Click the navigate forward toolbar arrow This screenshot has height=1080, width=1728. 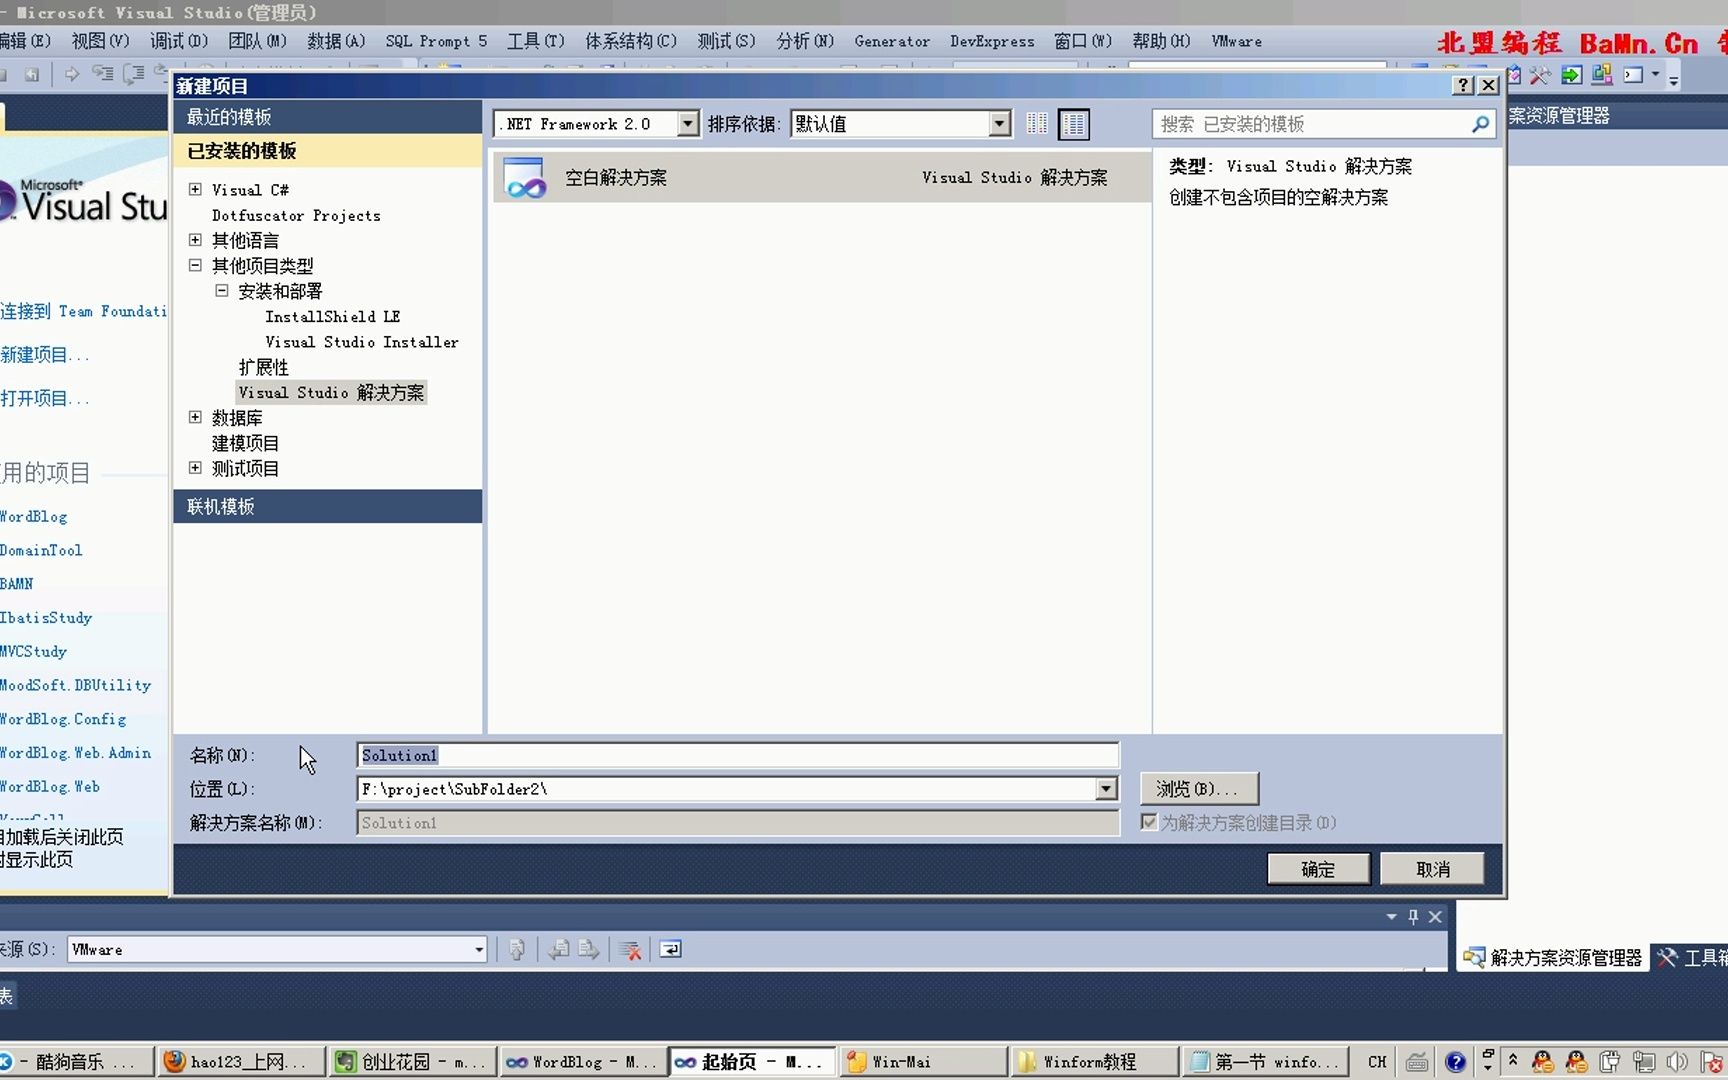(72, 74)
